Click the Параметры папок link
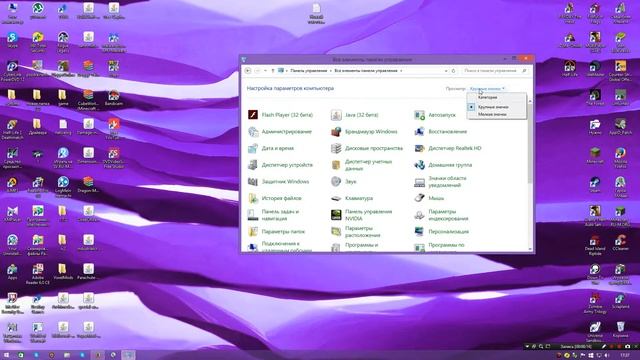 click(283, 231)
